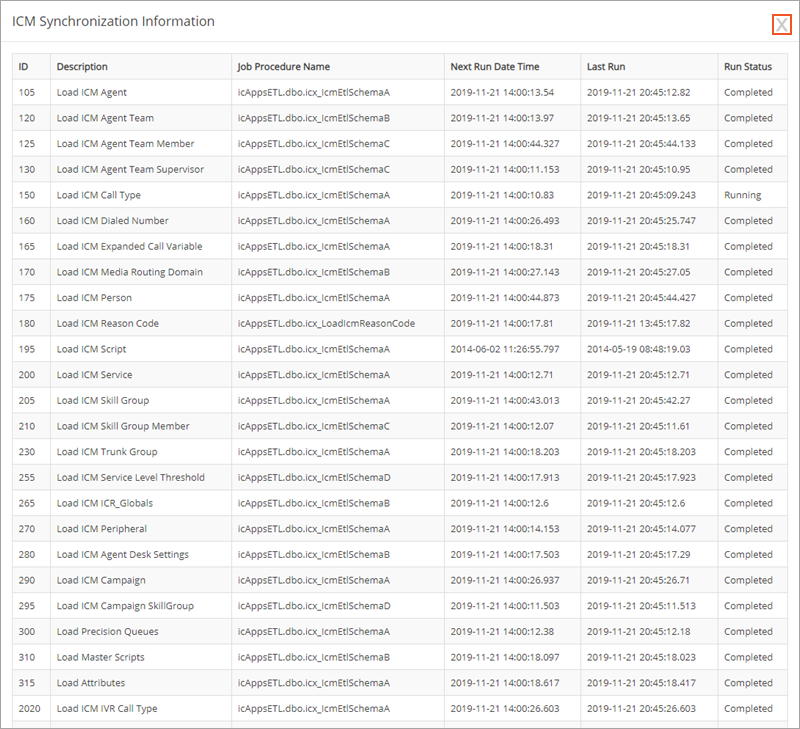Select the Load ICM Call Type row
800x729 pixels.
click(400, 195)
